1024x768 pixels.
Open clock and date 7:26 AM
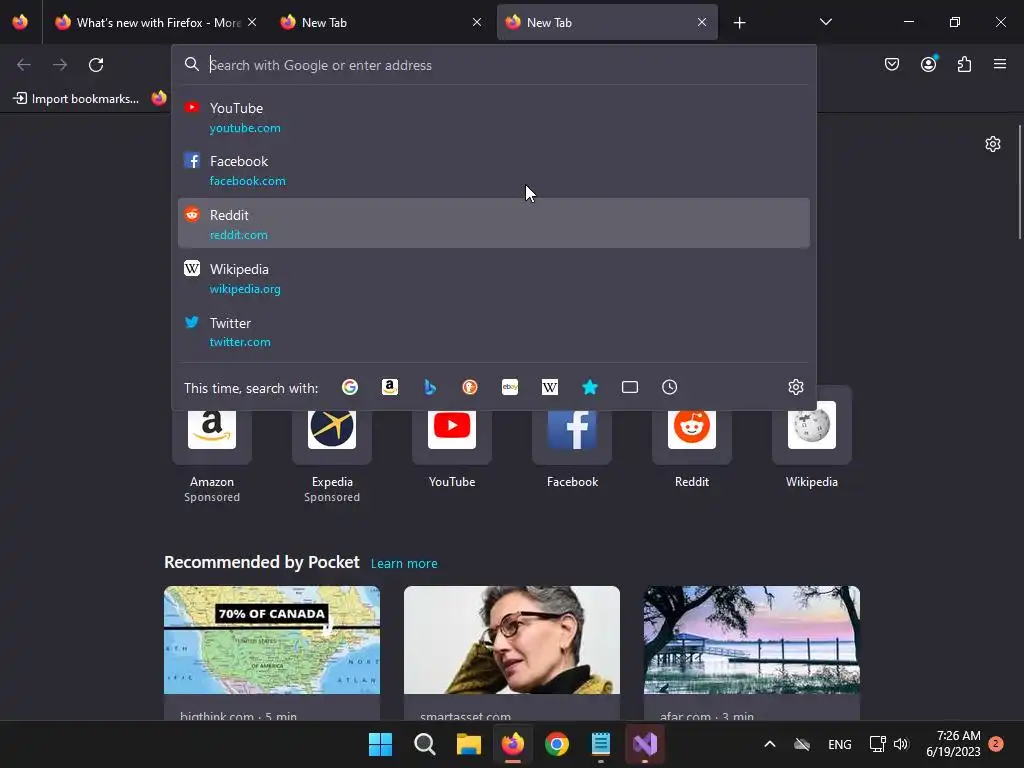(953, 744)
